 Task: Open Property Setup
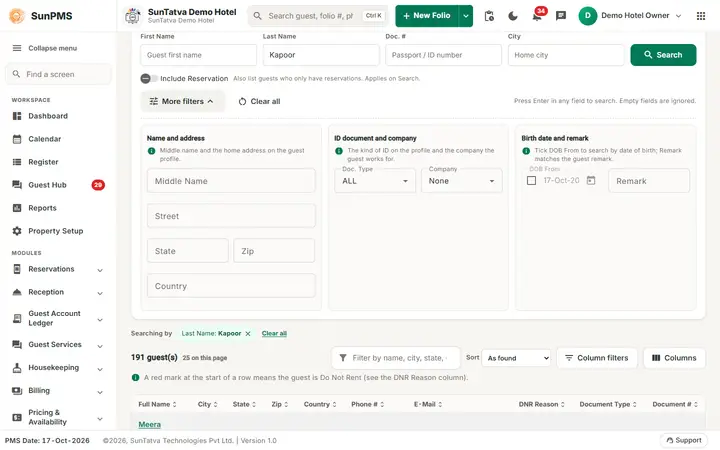coord(58,231)
